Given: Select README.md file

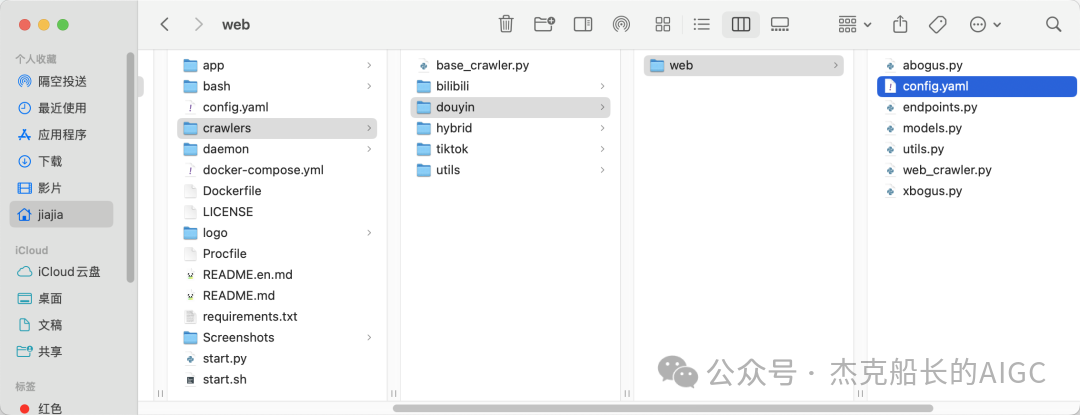Looking at the screenshot, I should [277, 295].
